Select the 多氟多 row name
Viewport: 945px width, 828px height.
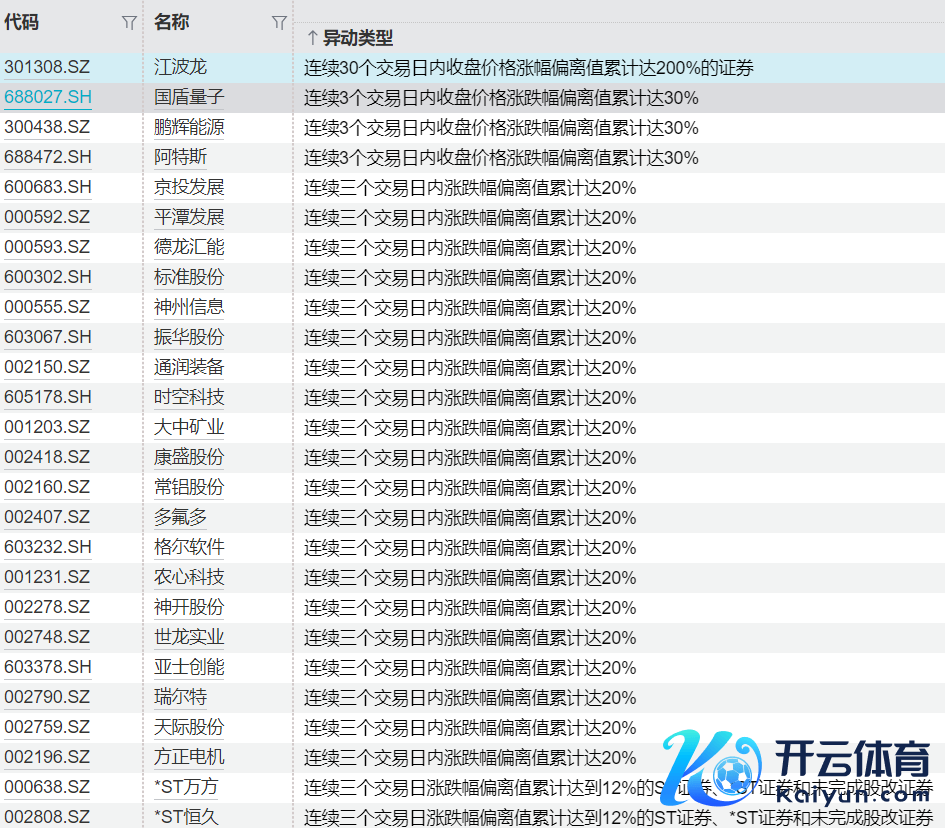point(181,517)
